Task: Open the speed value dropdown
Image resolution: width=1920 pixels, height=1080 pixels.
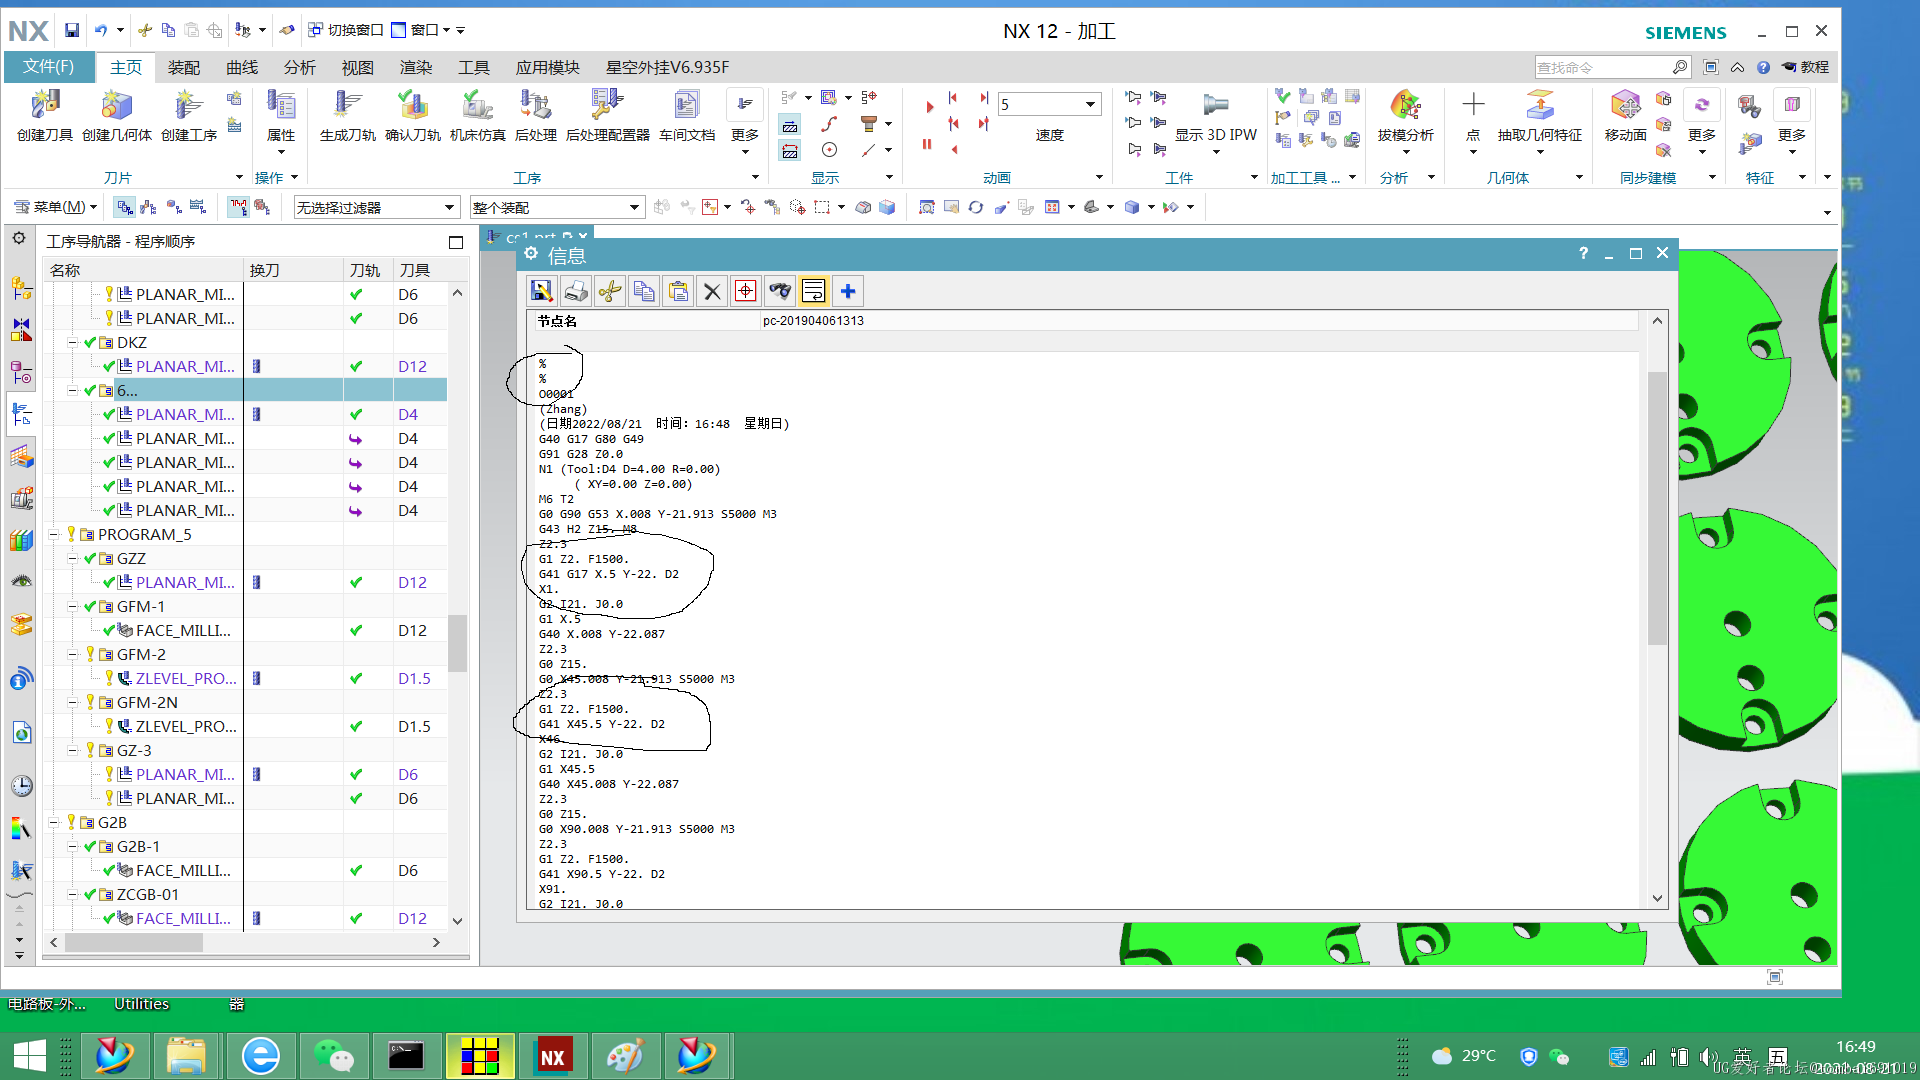Action: [x=1090, y=104]
